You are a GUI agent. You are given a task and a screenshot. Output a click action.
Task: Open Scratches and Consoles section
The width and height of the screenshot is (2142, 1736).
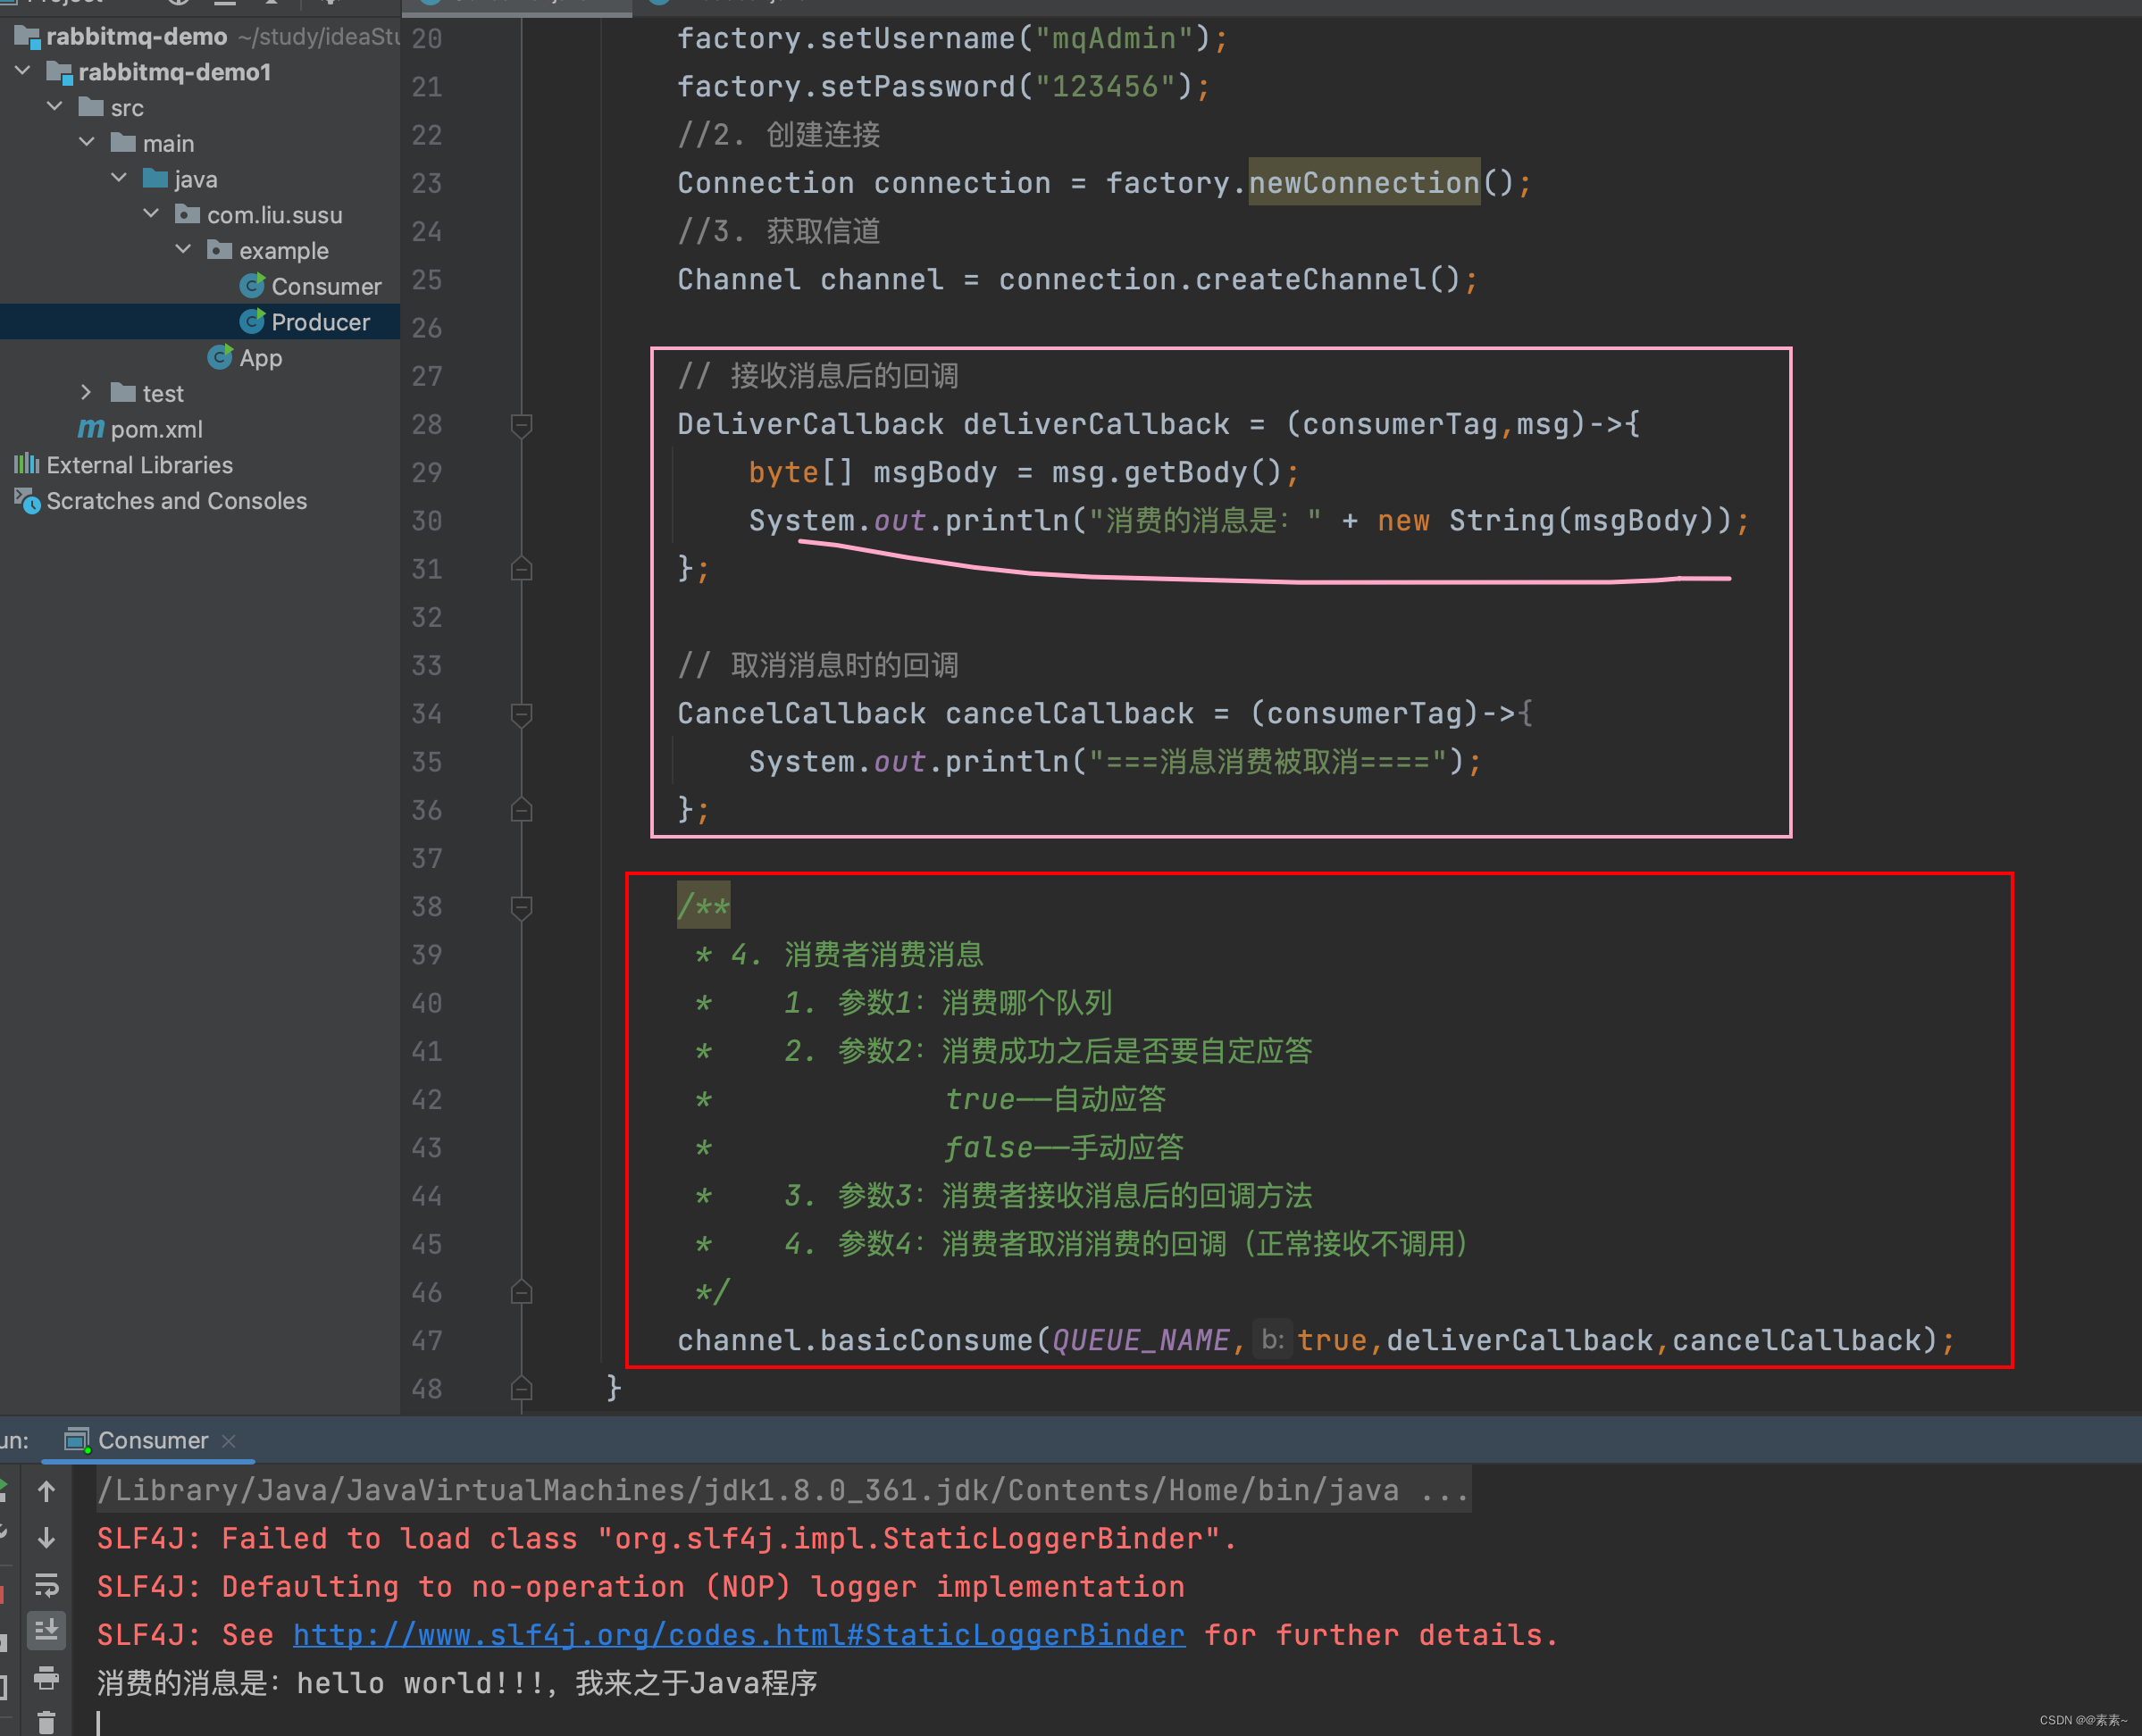click(179, 499)
